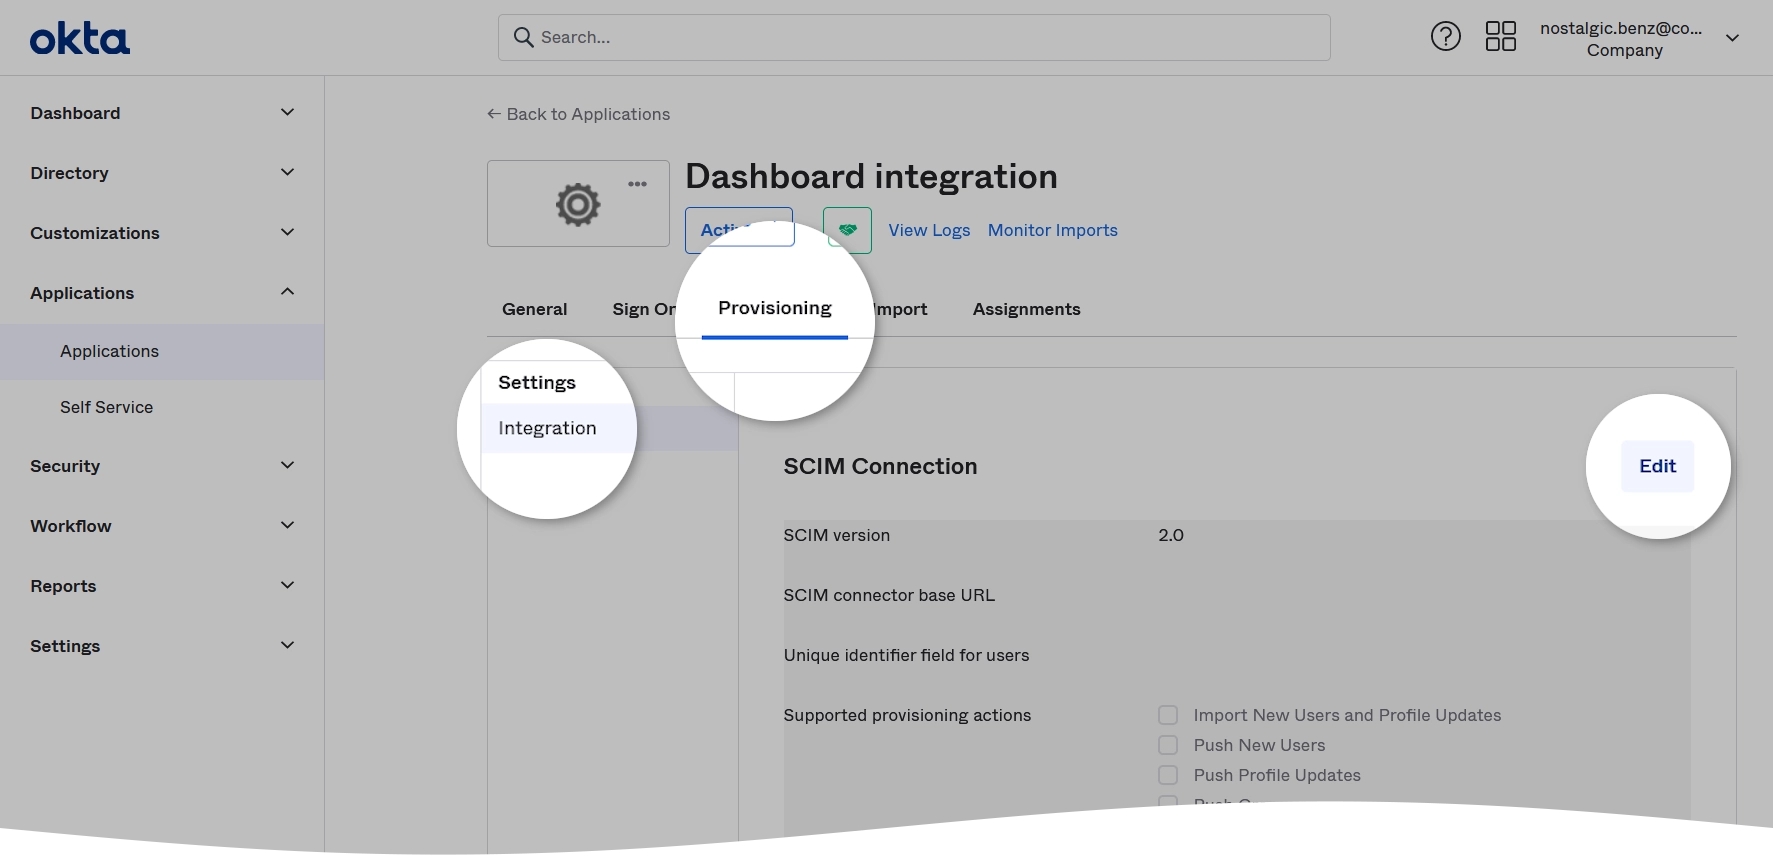Click the SCIM connector base URL label
Screen dimensions: 1773x855
point(889,595)
